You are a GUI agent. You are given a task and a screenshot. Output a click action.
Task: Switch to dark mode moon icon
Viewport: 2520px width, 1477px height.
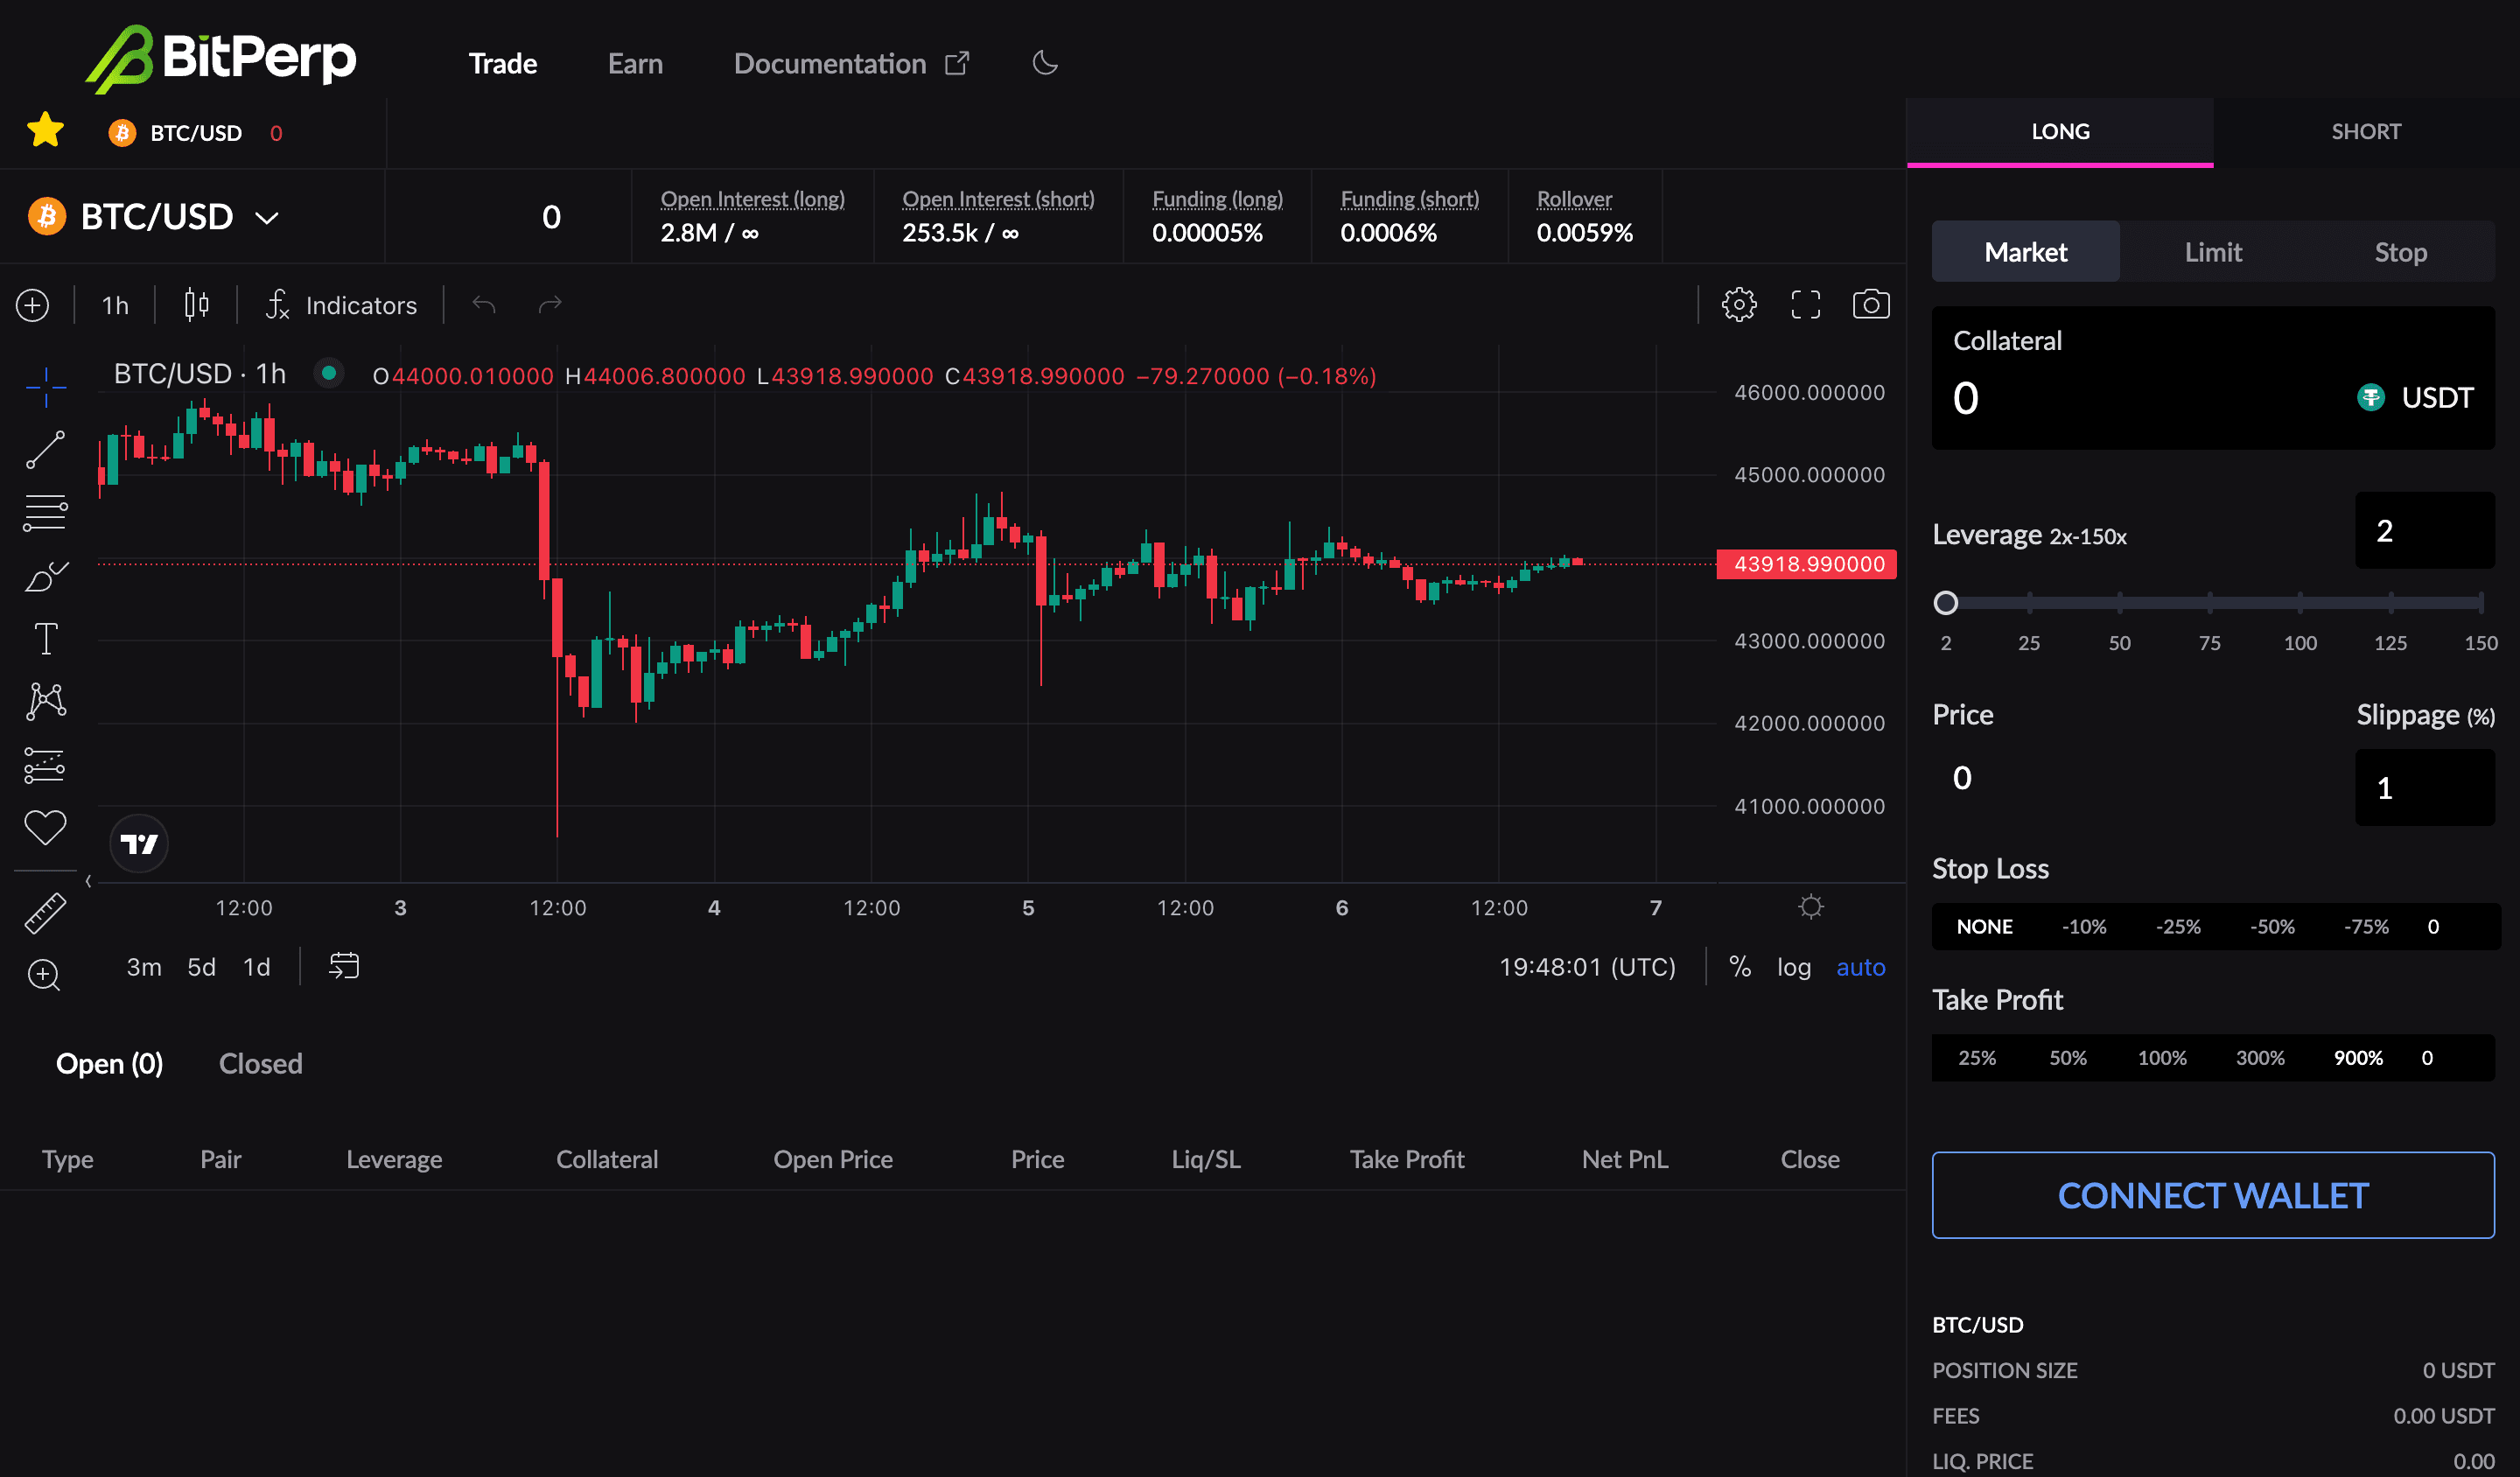click(1045, 63)
